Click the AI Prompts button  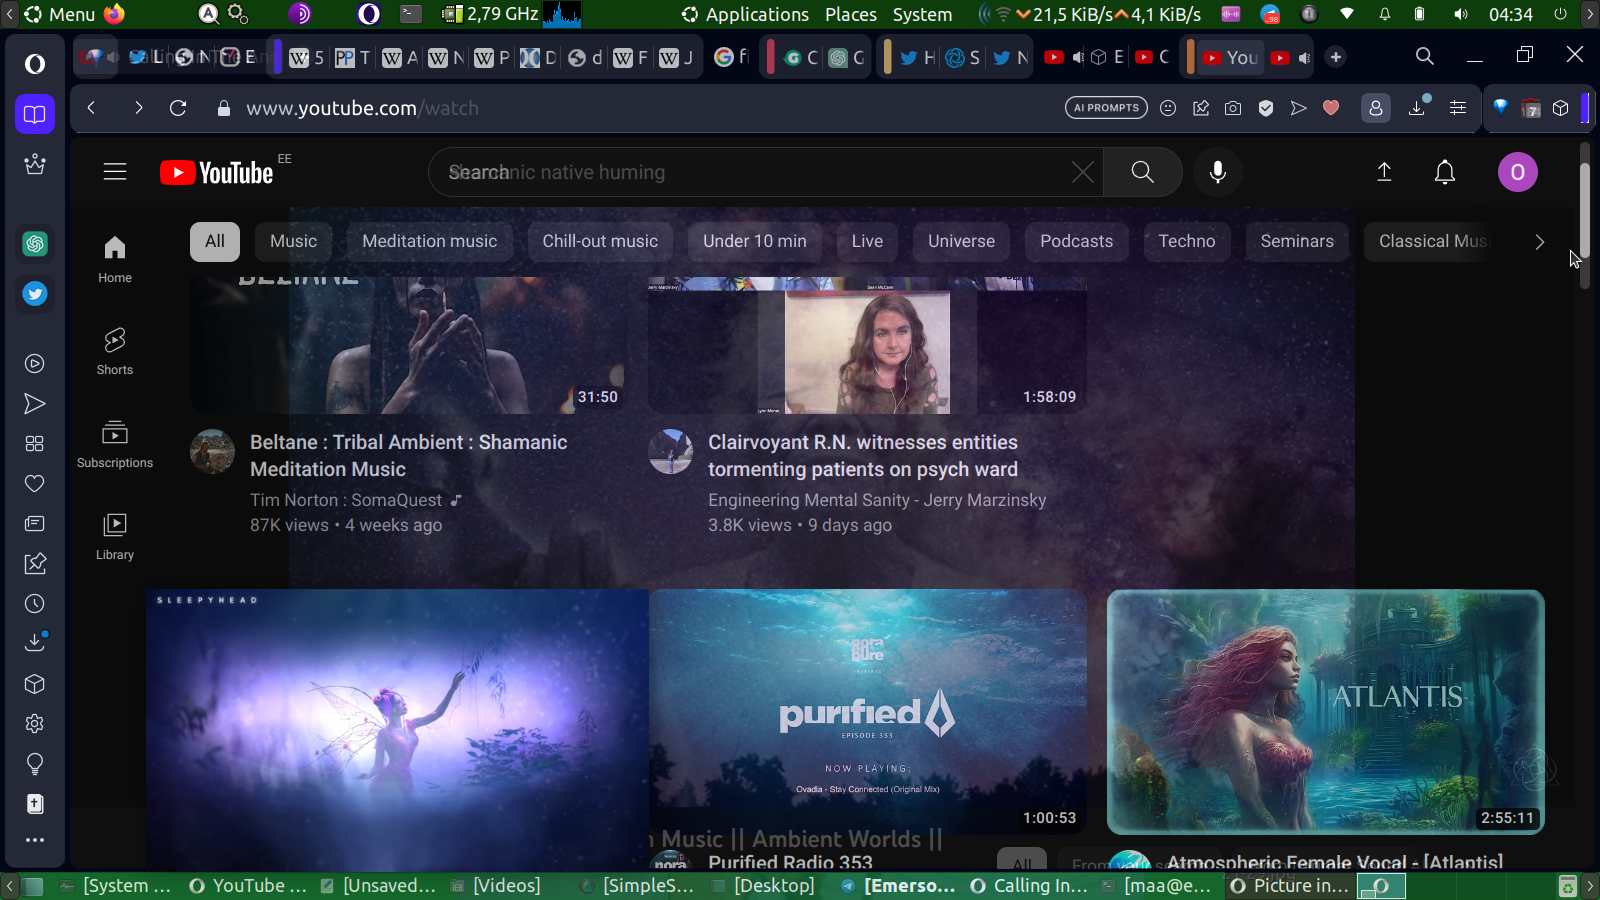tap(1107, 108)
